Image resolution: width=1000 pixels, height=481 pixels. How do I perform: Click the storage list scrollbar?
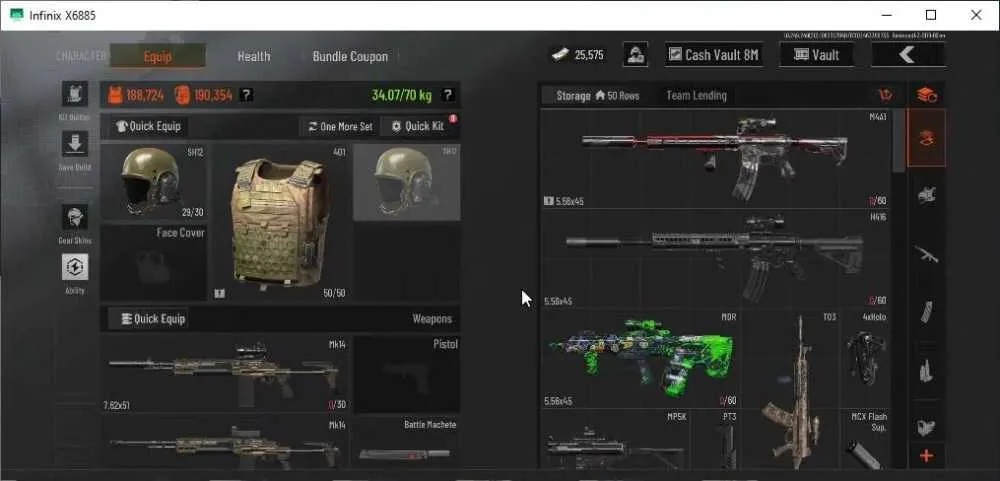pyautogui.click(x=899, y=140)
